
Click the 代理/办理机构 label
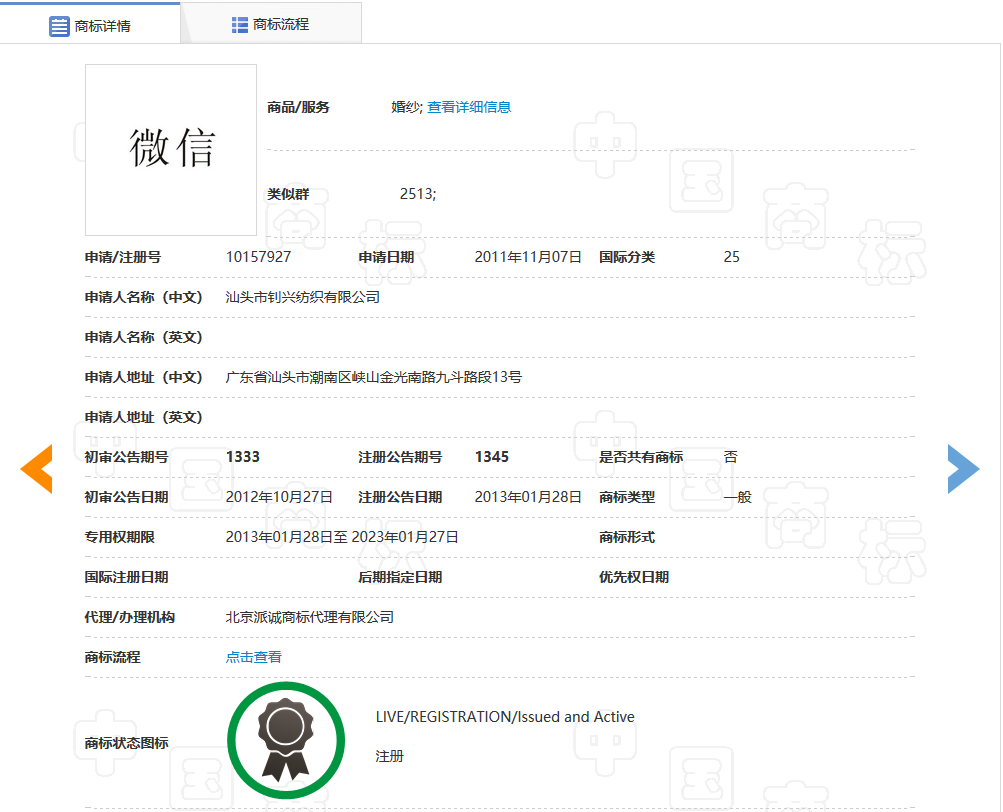click(x=130, y=617)
